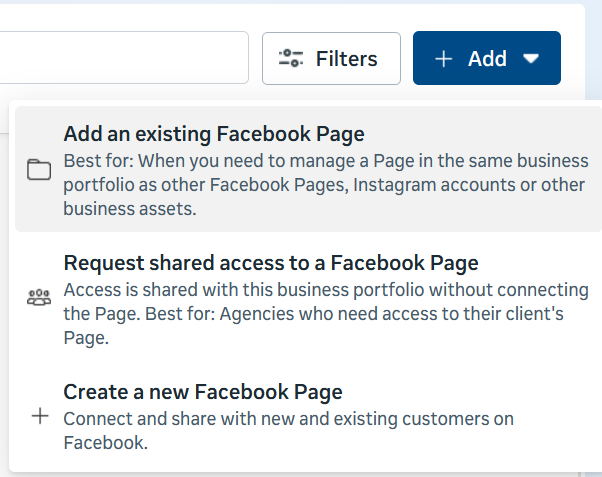Click the sliders icon on the Filters button
Screen dimensions: 602x477
pyautogui.click(x=291, y=59)
